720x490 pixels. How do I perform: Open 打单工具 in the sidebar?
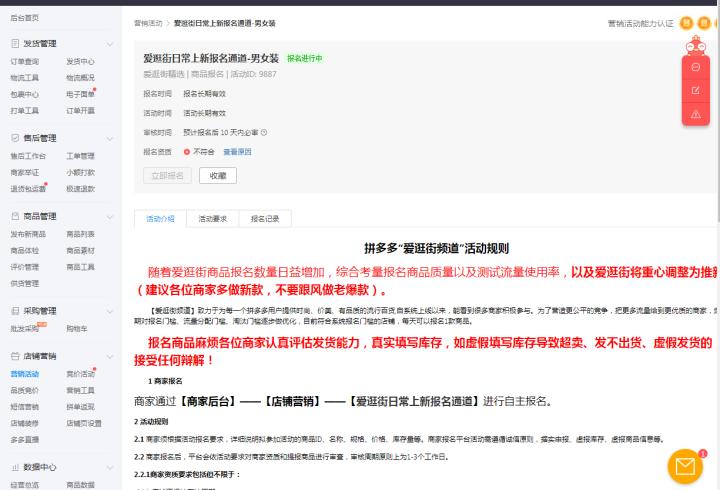(x=25, y=111)
